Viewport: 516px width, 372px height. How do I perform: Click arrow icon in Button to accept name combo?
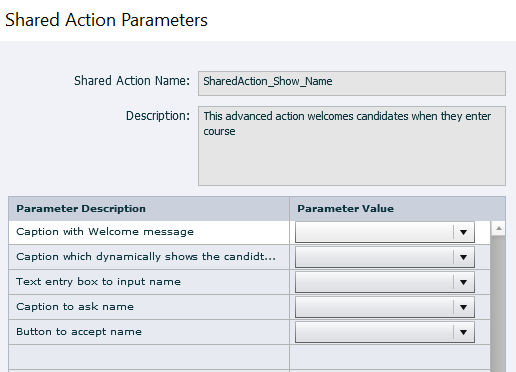pos(463,332)
